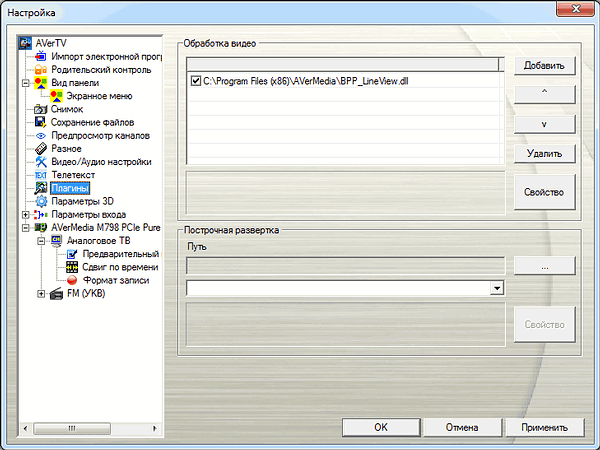
Task: Open Снимок settings page
Action: [x=67, y=109]
